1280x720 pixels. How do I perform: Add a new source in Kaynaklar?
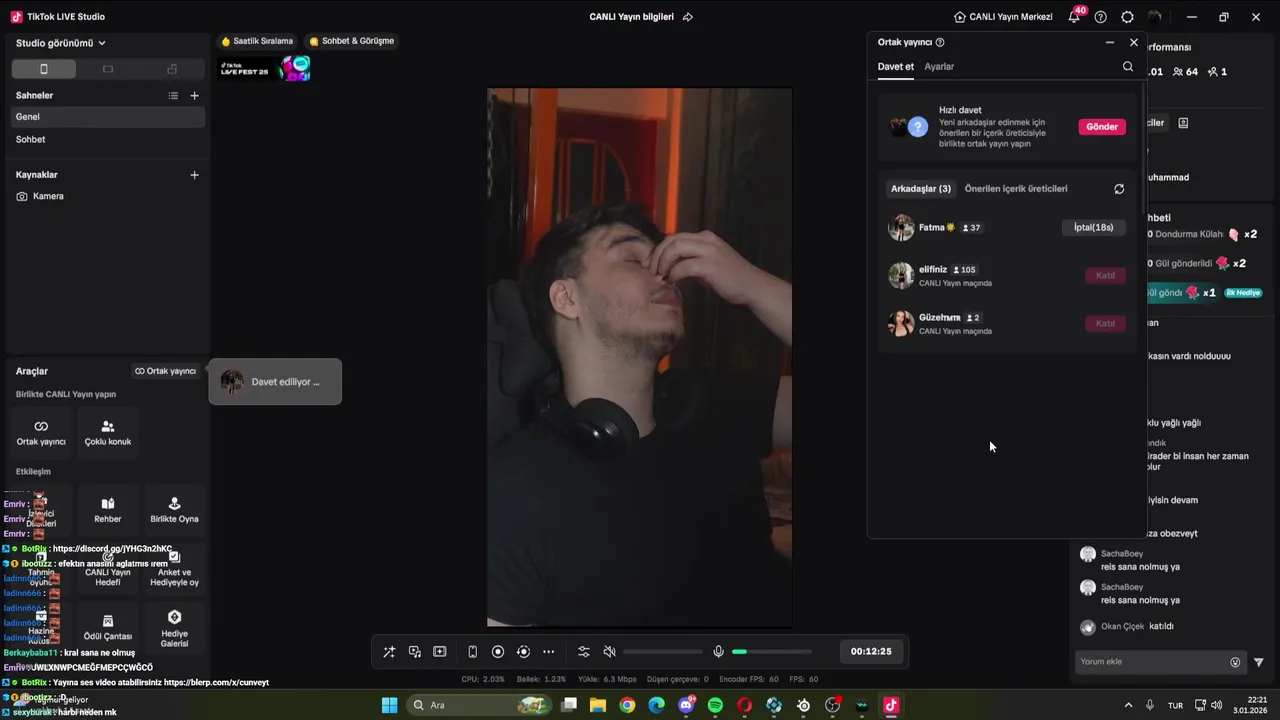pyautogui.click(x=194, y=175)
